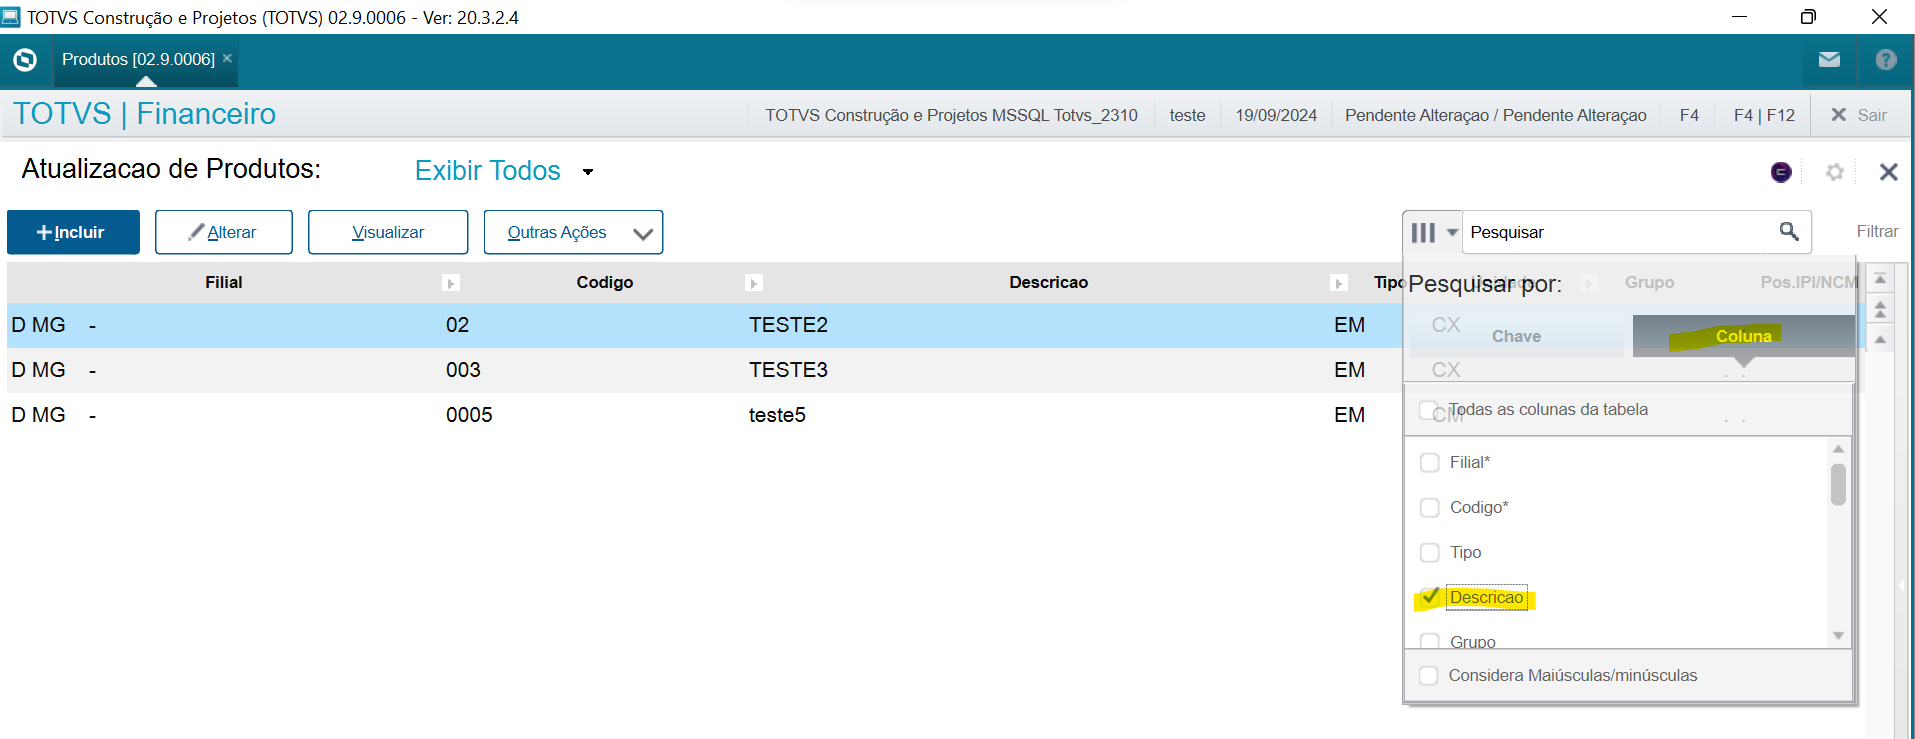Click the F4 shortcut button
This screenshot has width=1915, height=739.
coord(1689,115)
